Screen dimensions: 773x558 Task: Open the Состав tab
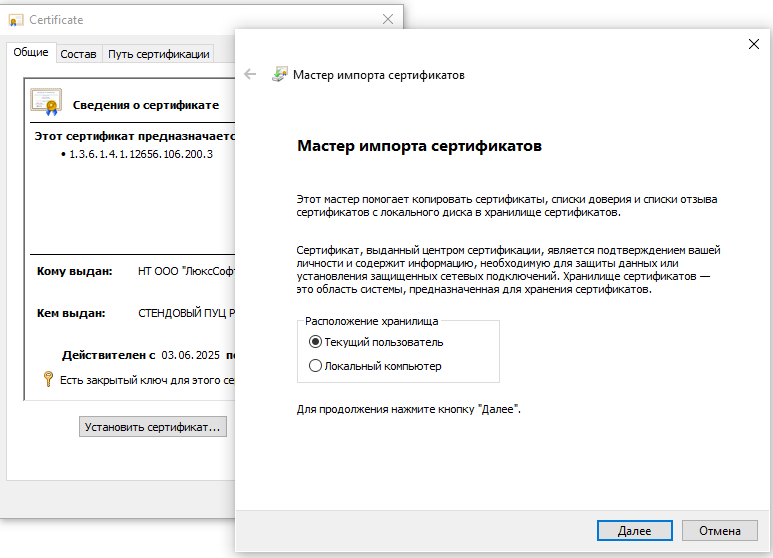pos(78,54)
